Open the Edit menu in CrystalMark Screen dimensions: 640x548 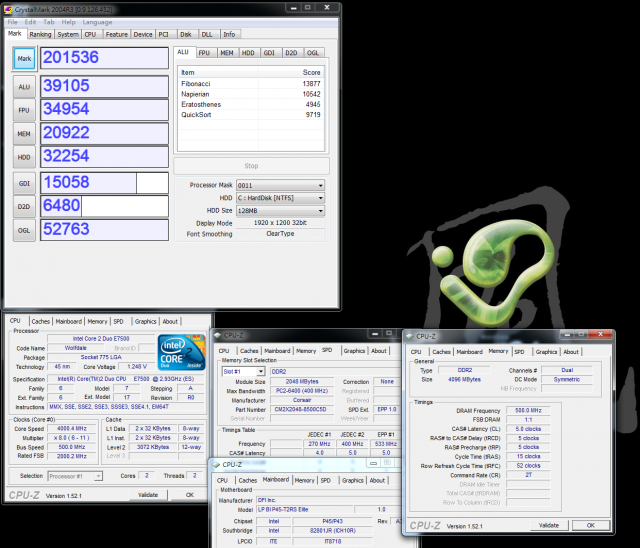point(30,22)
